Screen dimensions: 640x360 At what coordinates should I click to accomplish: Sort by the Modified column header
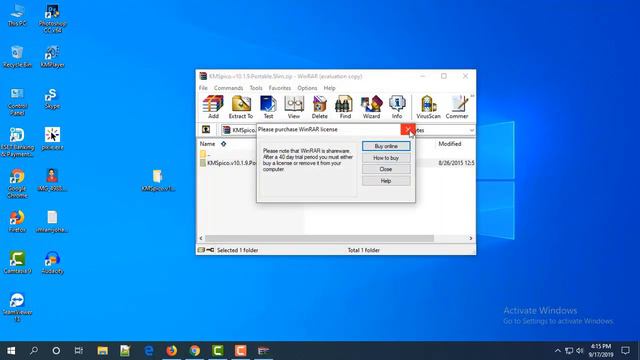point(450,144)
